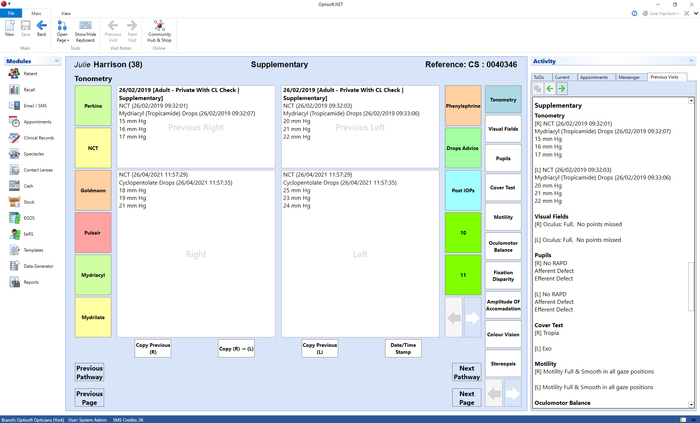Open the Stock module

[x=22, y=202]
